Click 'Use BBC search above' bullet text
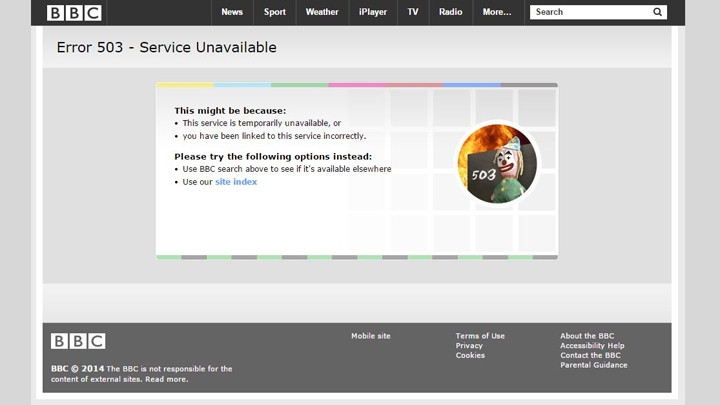The height and width of the screenshot is (405, 720). [x=287, y=169]
